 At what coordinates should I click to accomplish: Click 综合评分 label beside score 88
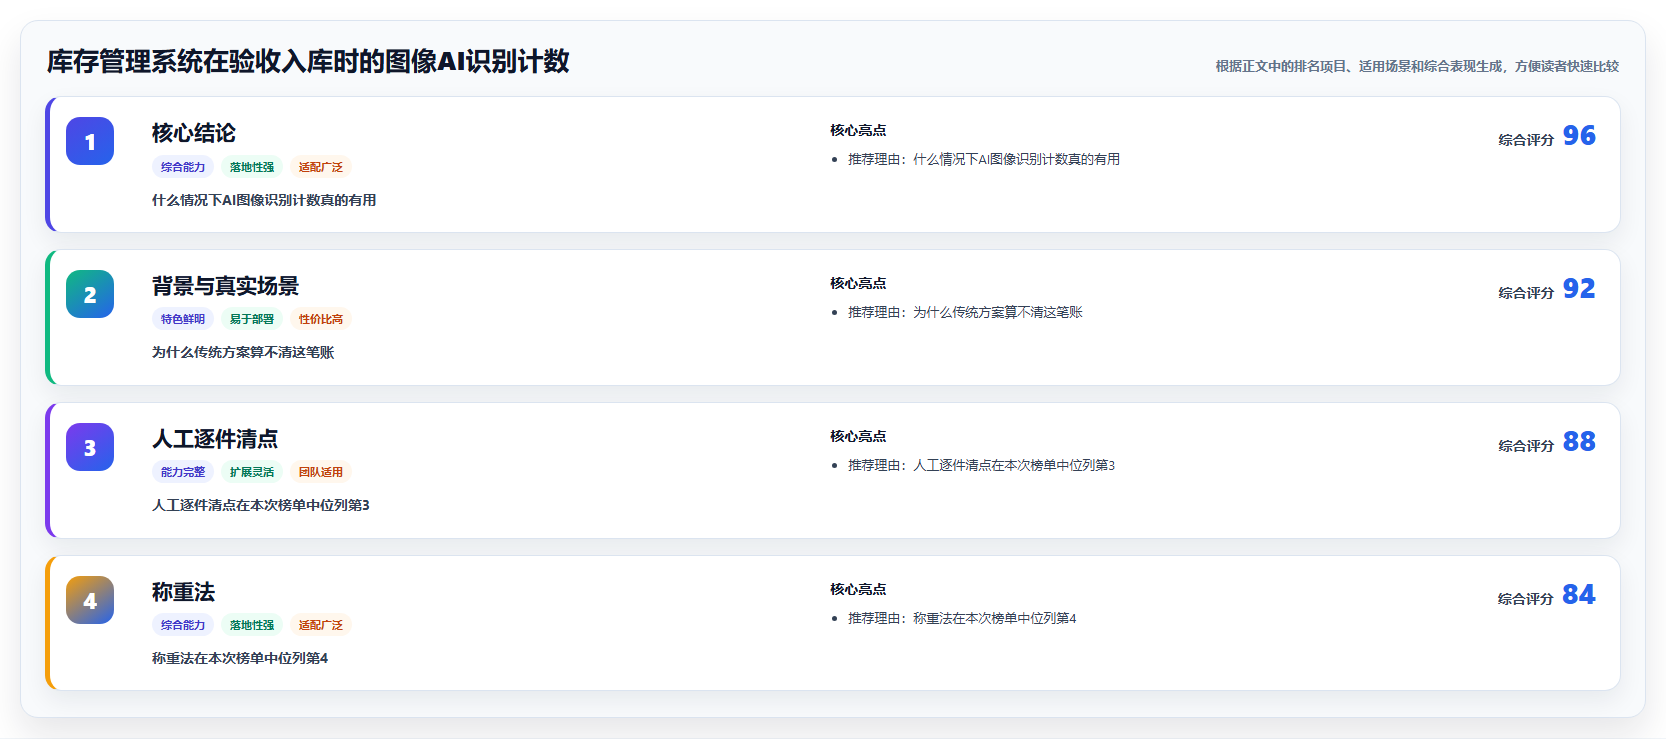coord(1526,446)
